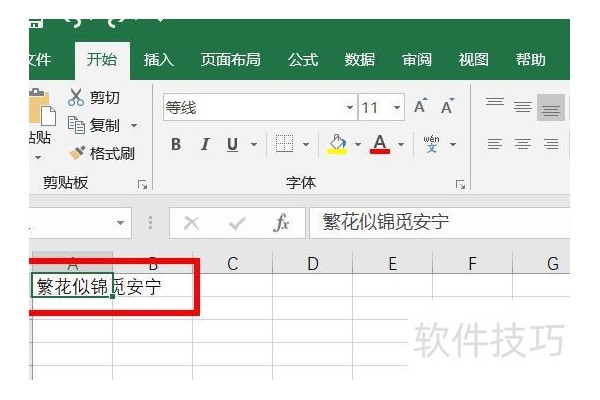Open the font name dropdown
This screenshot has height=400, width=600.
tap(349, 108)
